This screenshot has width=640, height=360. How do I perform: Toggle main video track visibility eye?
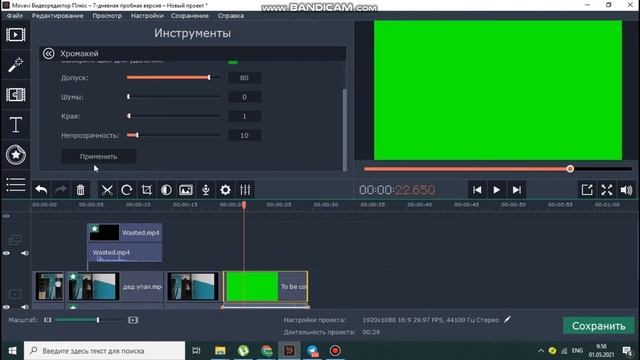click(7, 307)
